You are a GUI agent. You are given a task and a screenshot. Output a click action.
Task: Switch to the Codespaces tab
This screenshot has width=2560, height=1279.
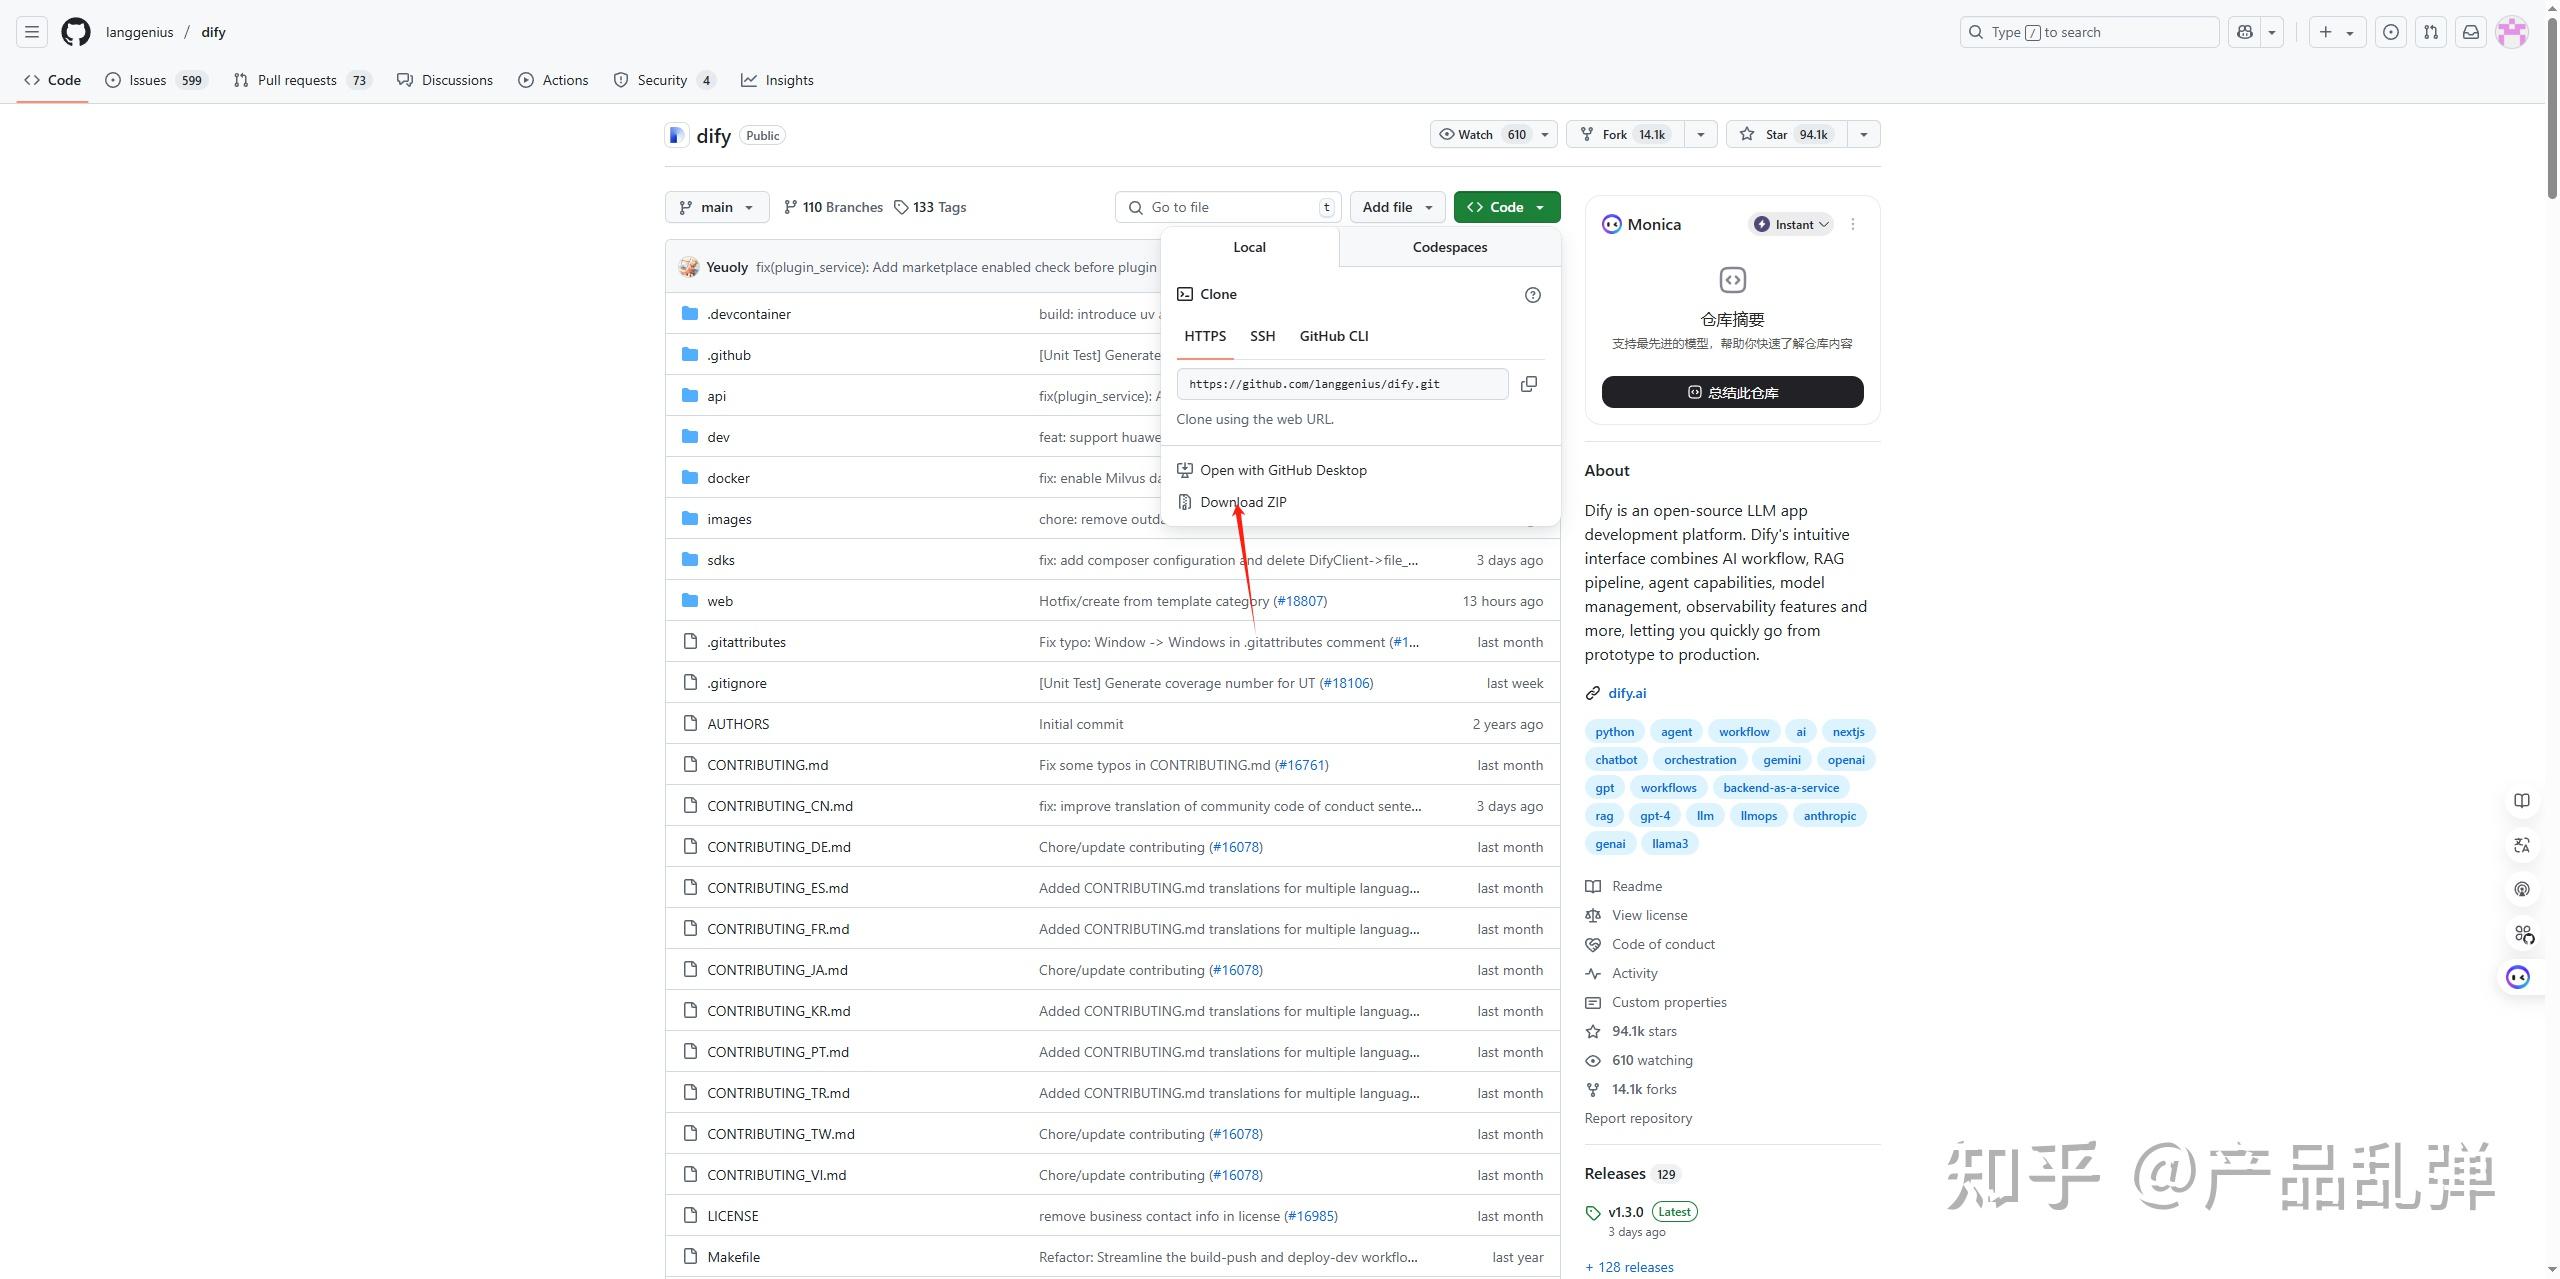pos(1449,247)
